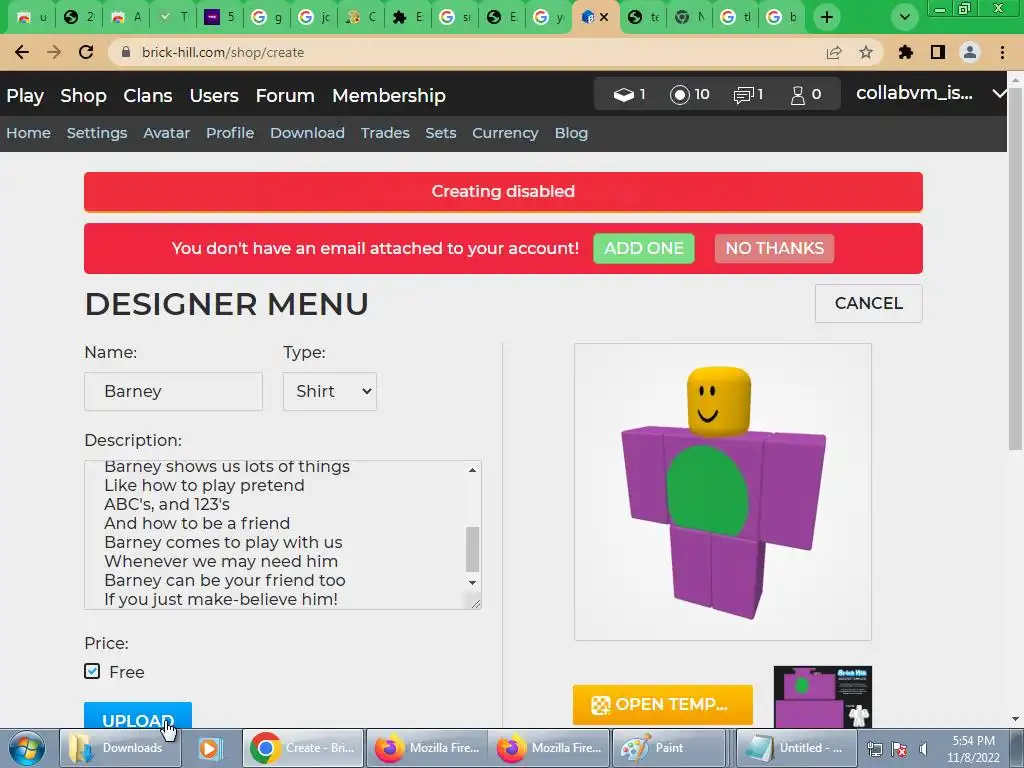Open the Type dropdown set to Shirt
1024x768 pixels.
point(330,391)
